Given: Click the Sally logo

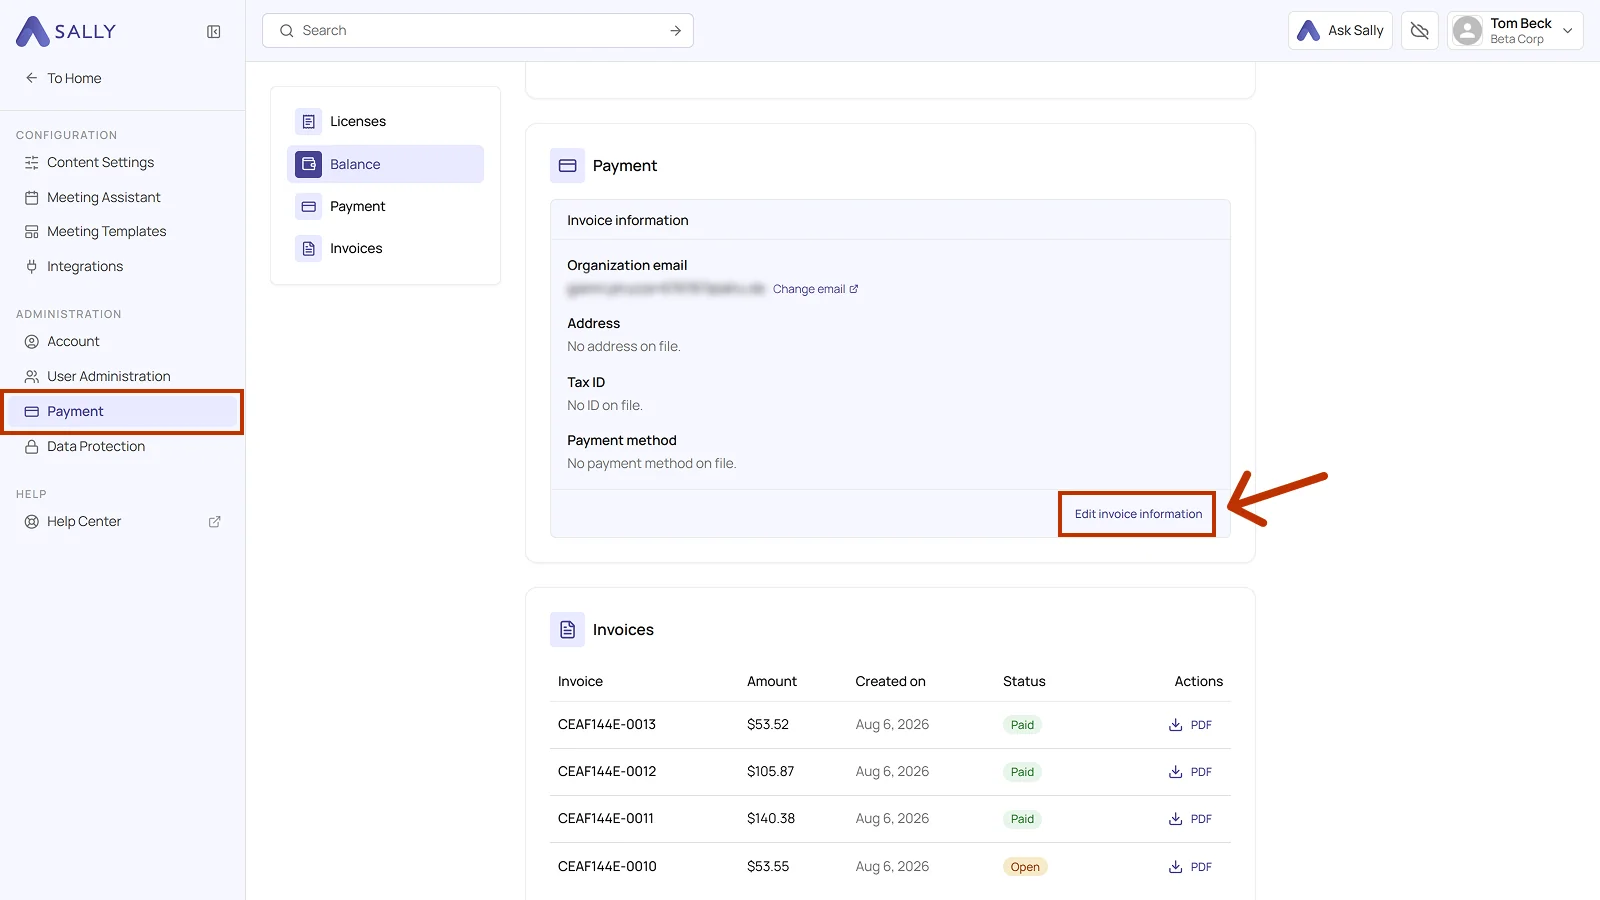Looking at the screenshot, I should [66, 31].
